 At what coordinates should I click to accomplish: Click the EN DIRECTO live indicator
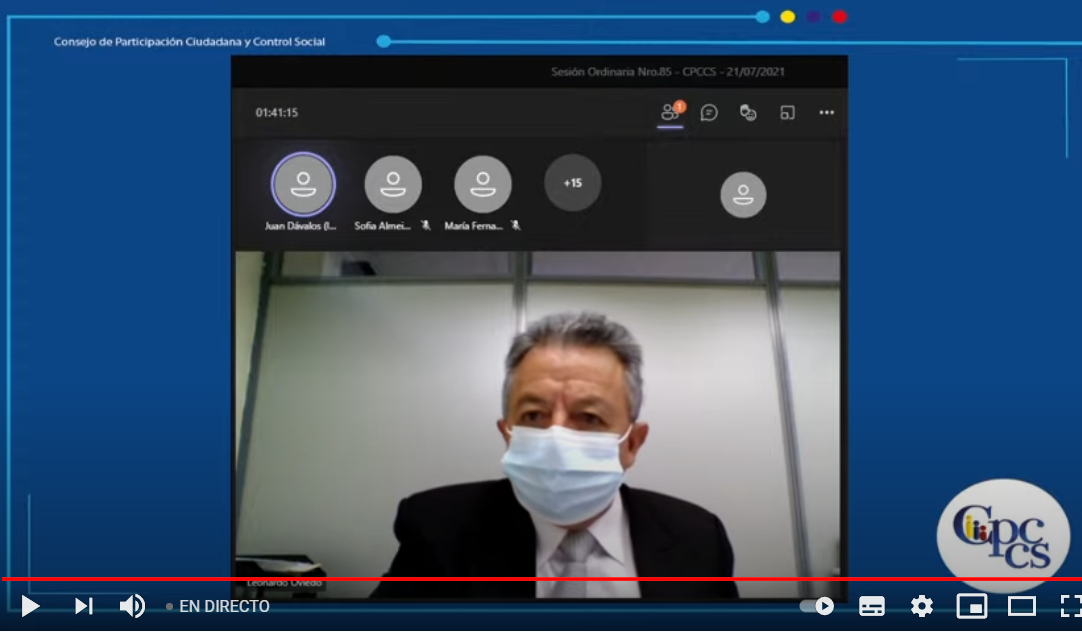tap(218, 606)
